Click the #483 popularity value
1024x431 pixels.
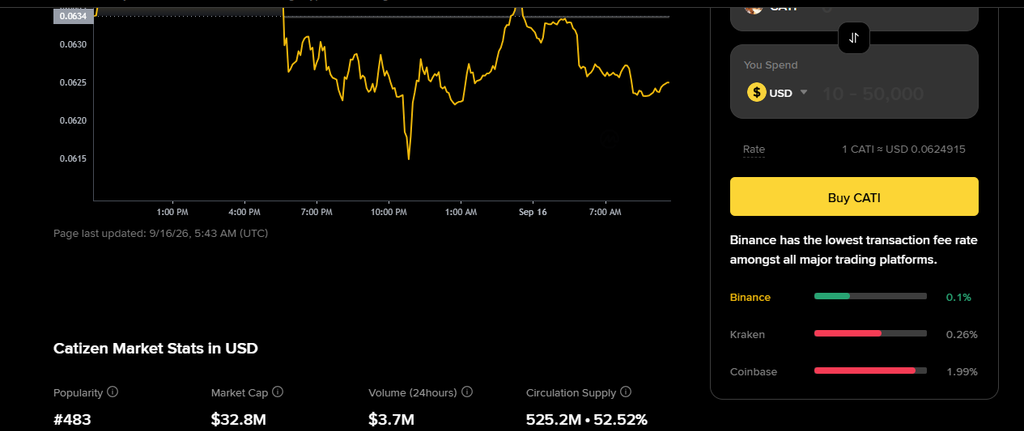pos(72,419)
